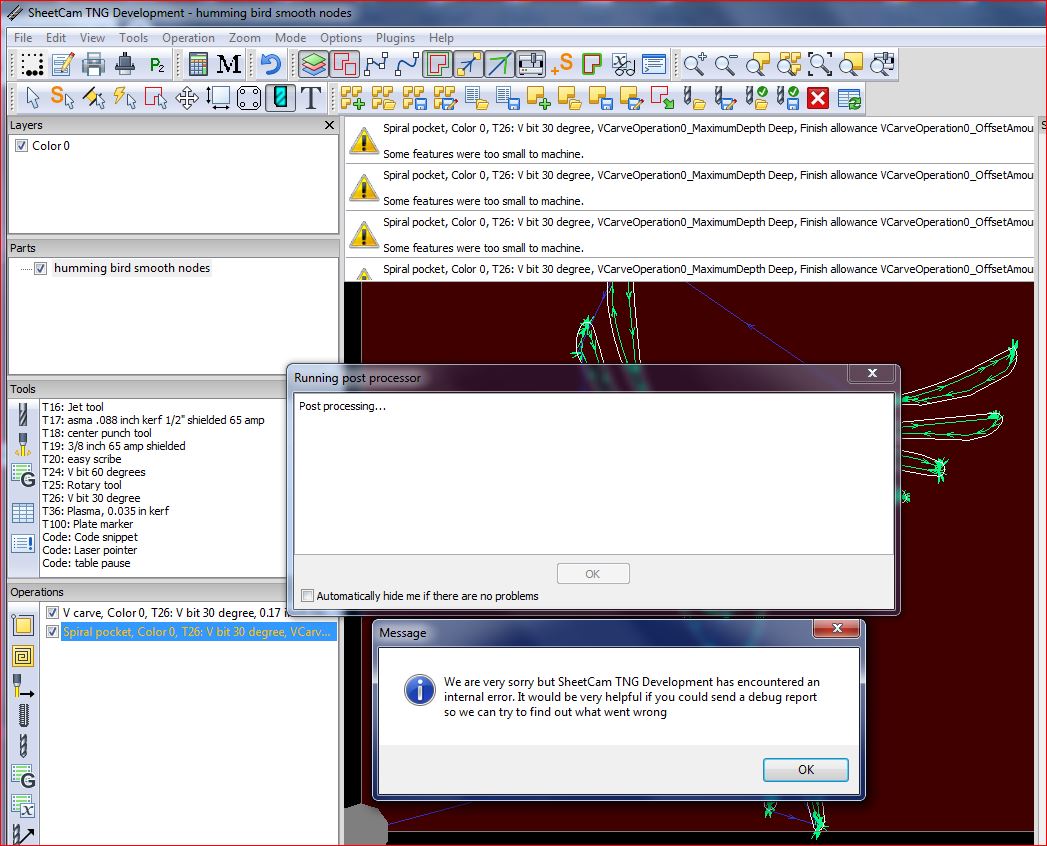Click the info icon in Message dialog
The width and height of the screenshot is (1047, 846).
pyautogui.click(x=420, y=690)
